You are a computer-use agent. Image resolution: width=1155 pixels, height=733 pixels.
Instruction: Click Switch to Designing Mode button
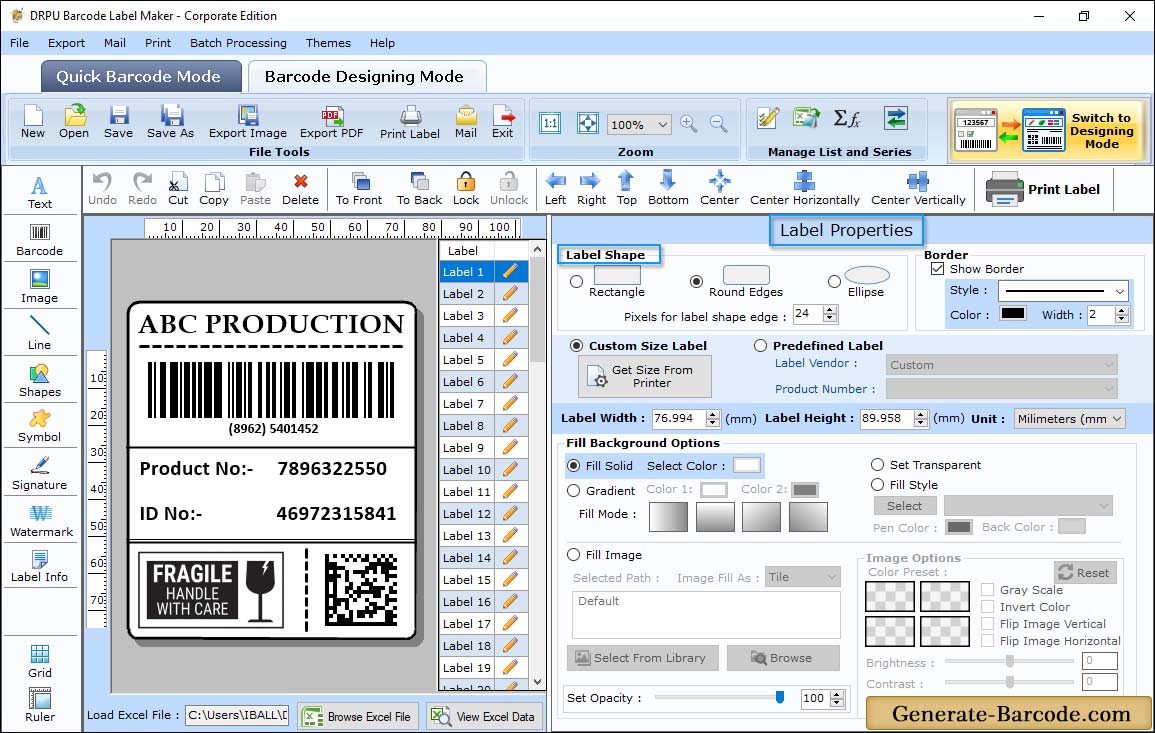point(1048,130)
